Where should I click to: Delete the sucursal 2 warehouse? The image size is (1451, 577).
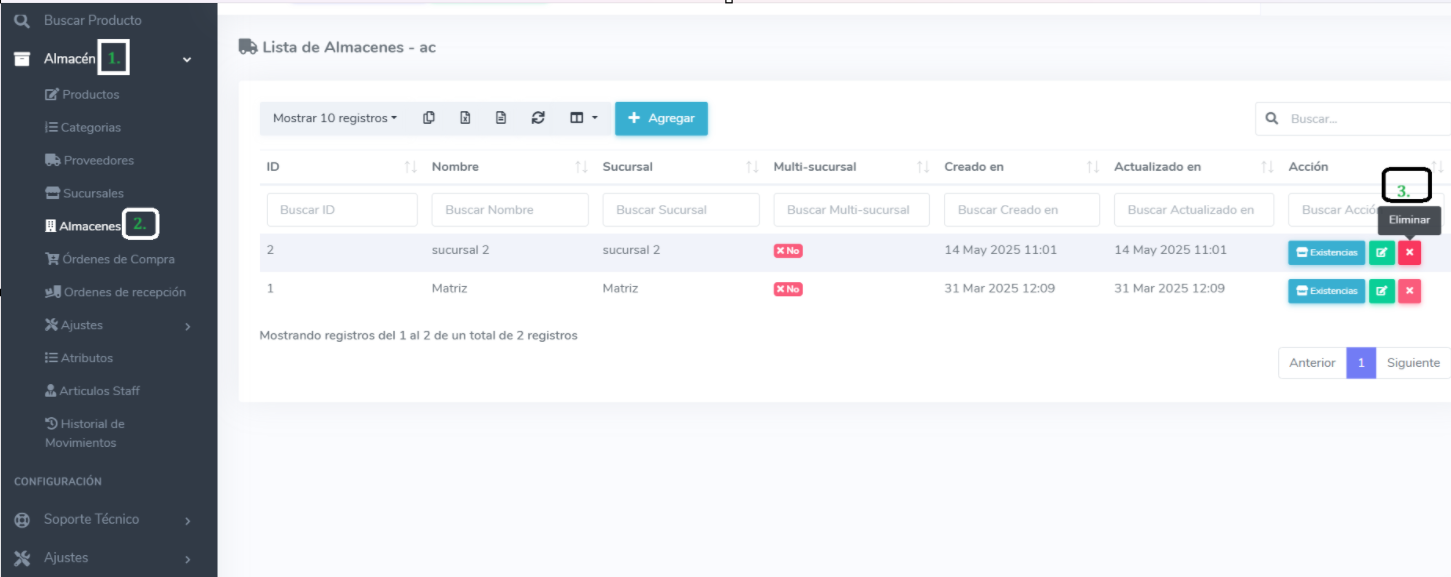(x=1409, y=253)
